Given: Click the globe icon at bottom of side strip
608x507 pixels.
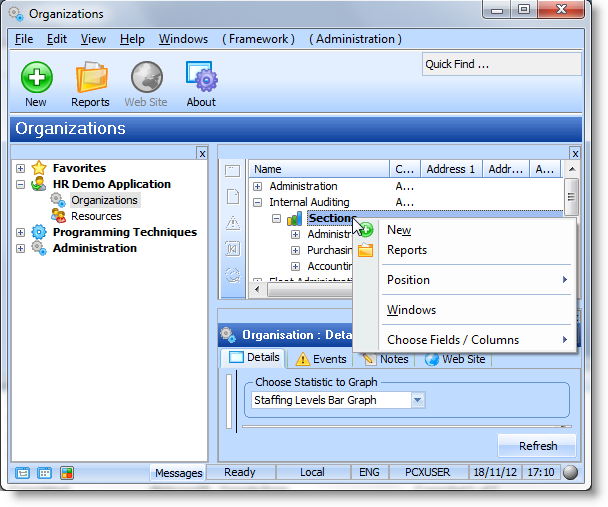Looking at the screenshot, I should (x=233, y=275).
